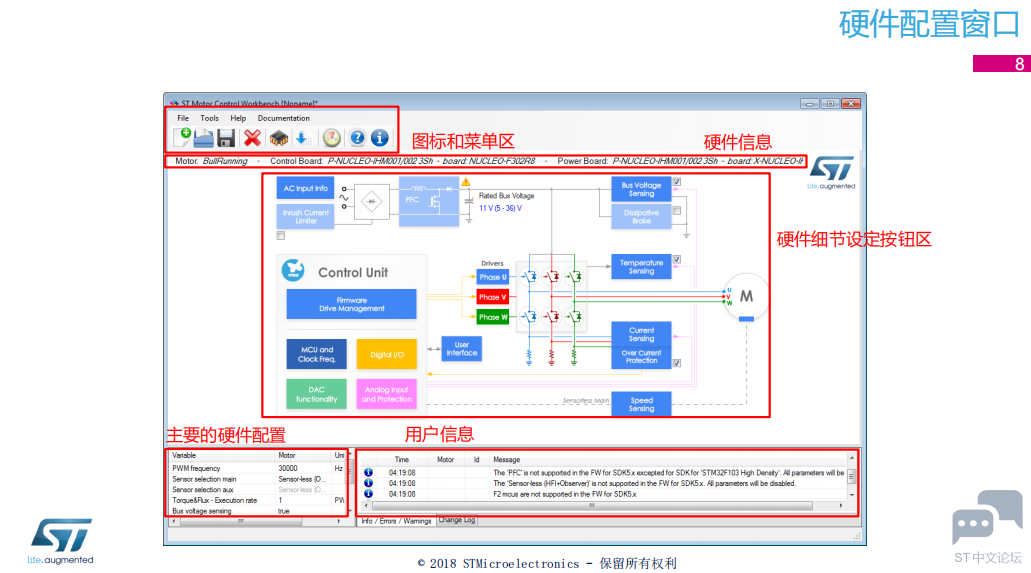Click the ST logo inside the Workbench window
1031x573 pixels.
click(x=832, y=172)
